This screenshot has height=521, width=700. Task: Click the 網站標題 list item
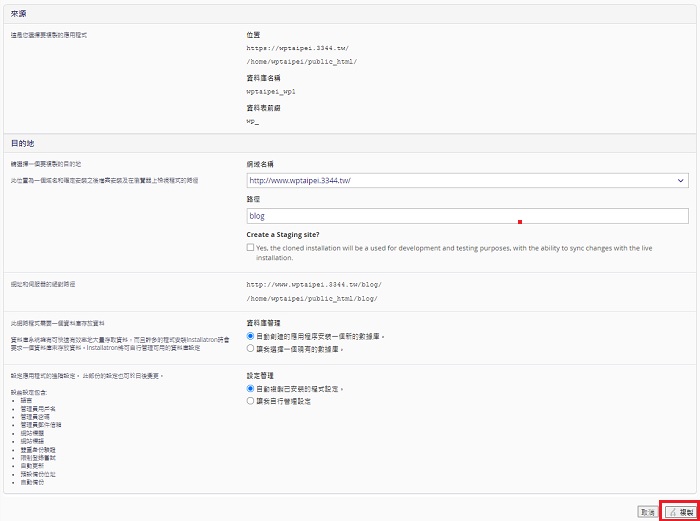point(32,433)
